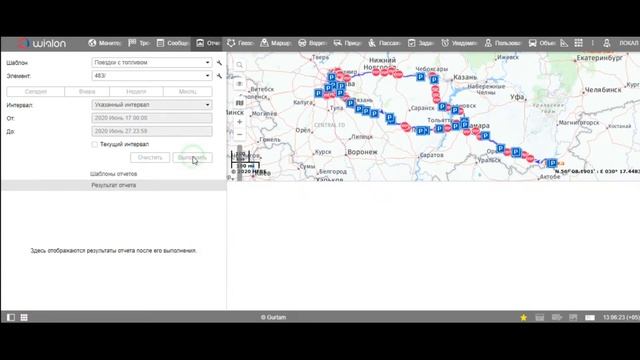Click the map search magnifier icon
This screenshot has width=640, height=360.
click(240, 65)
